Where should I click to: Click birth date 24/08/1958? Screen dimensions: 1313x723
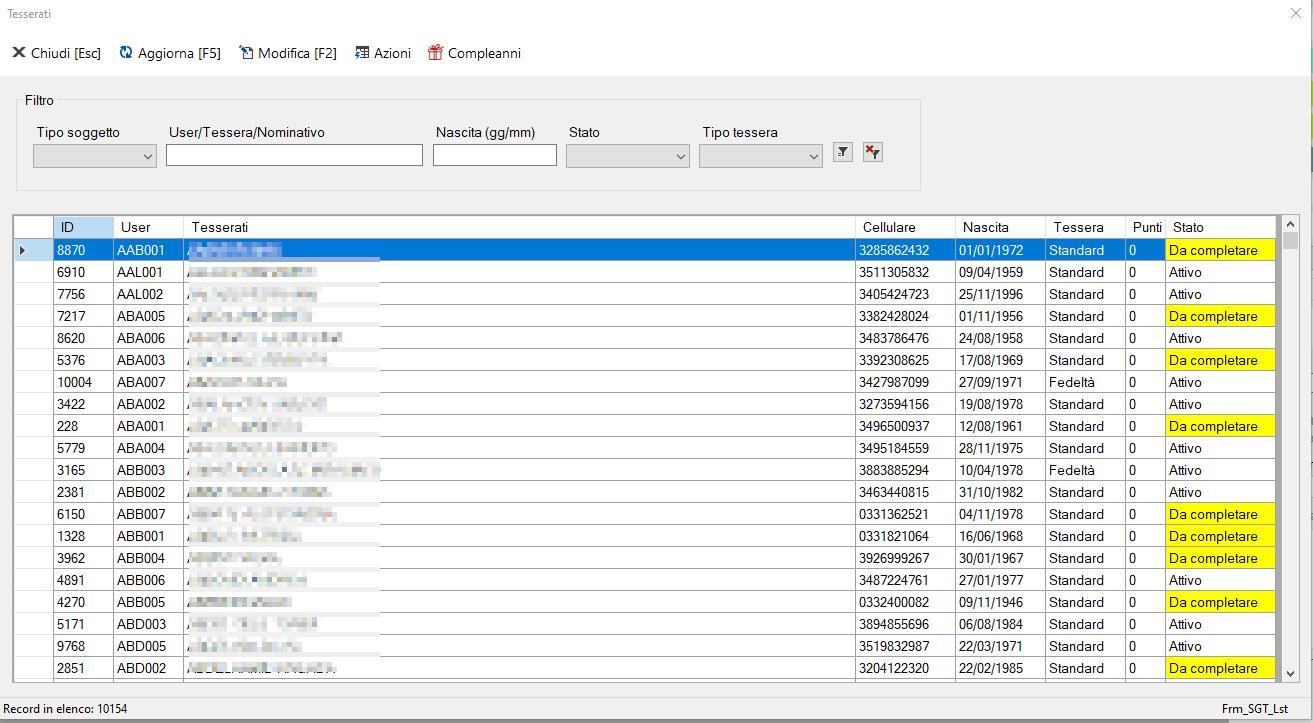[1001, 338]
